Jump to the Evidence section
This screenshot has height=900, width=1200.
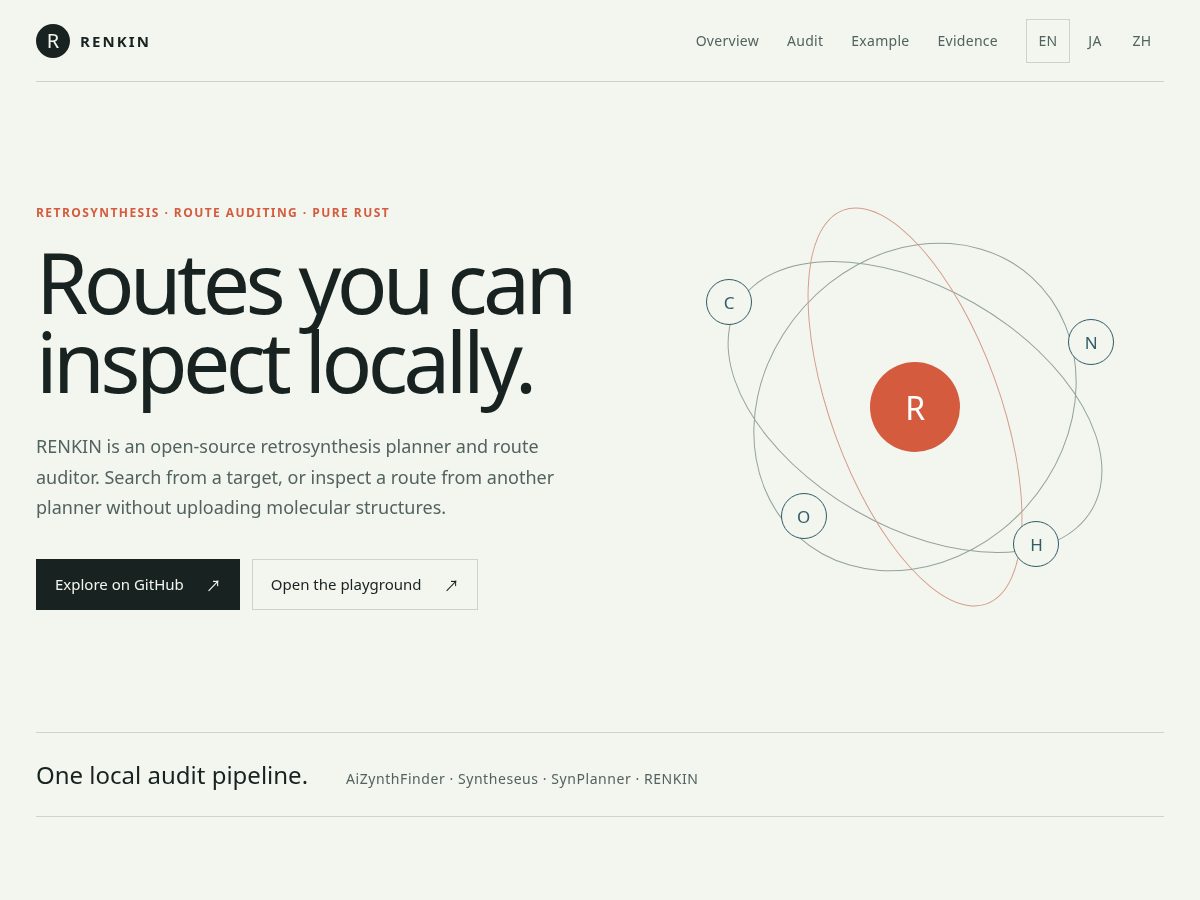tap(967, 41)
